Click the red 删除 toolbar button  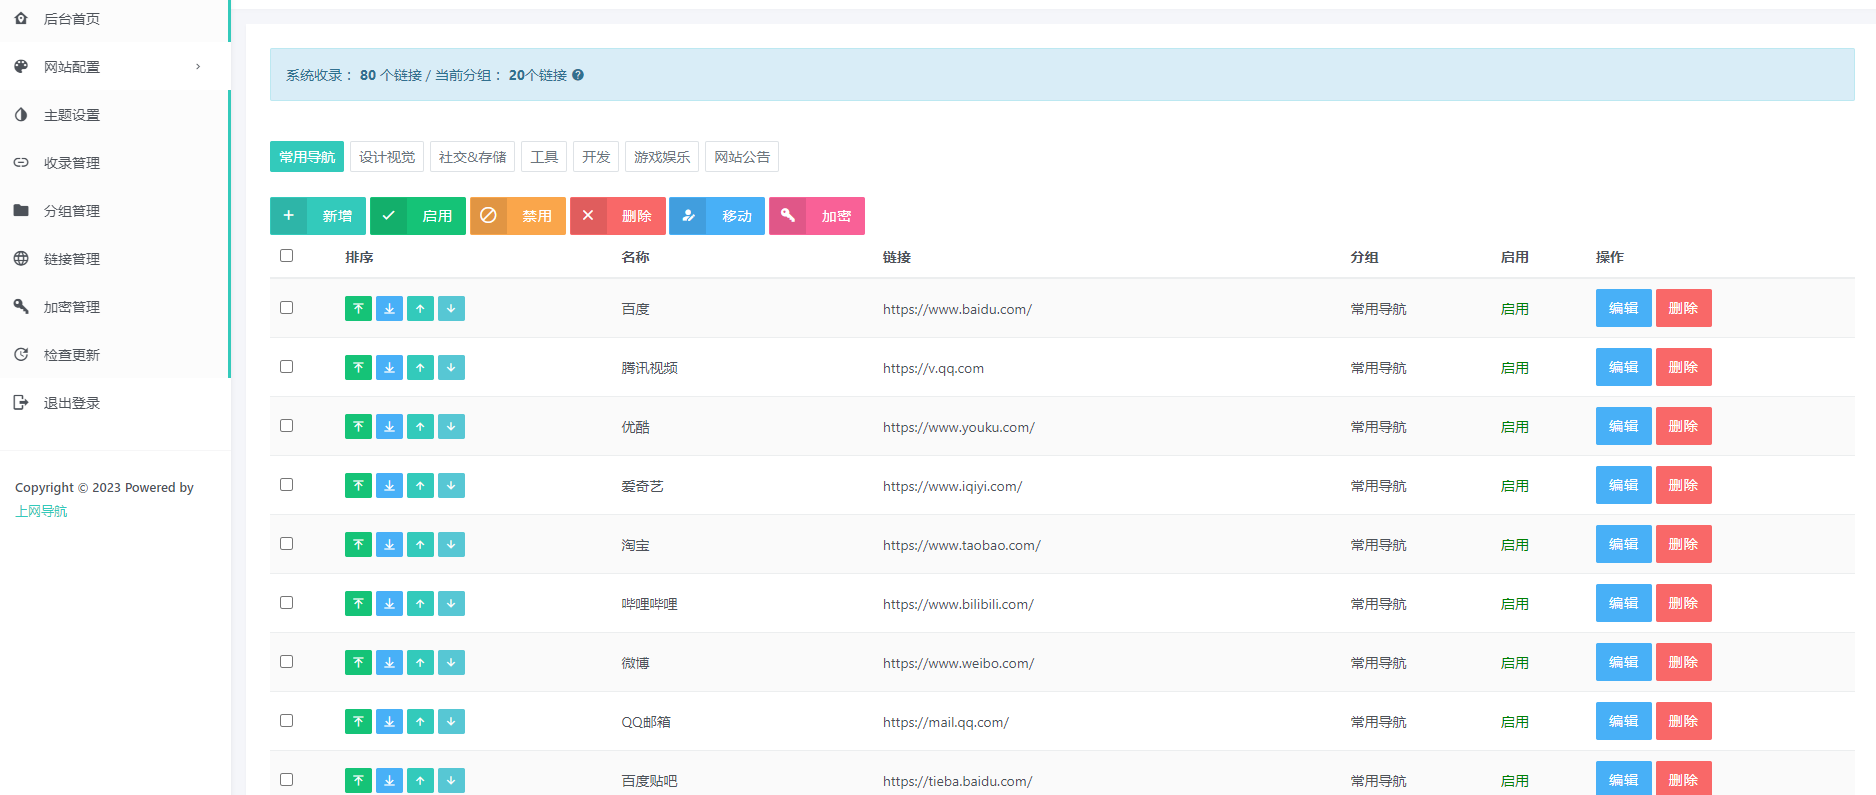coord(618,216)
